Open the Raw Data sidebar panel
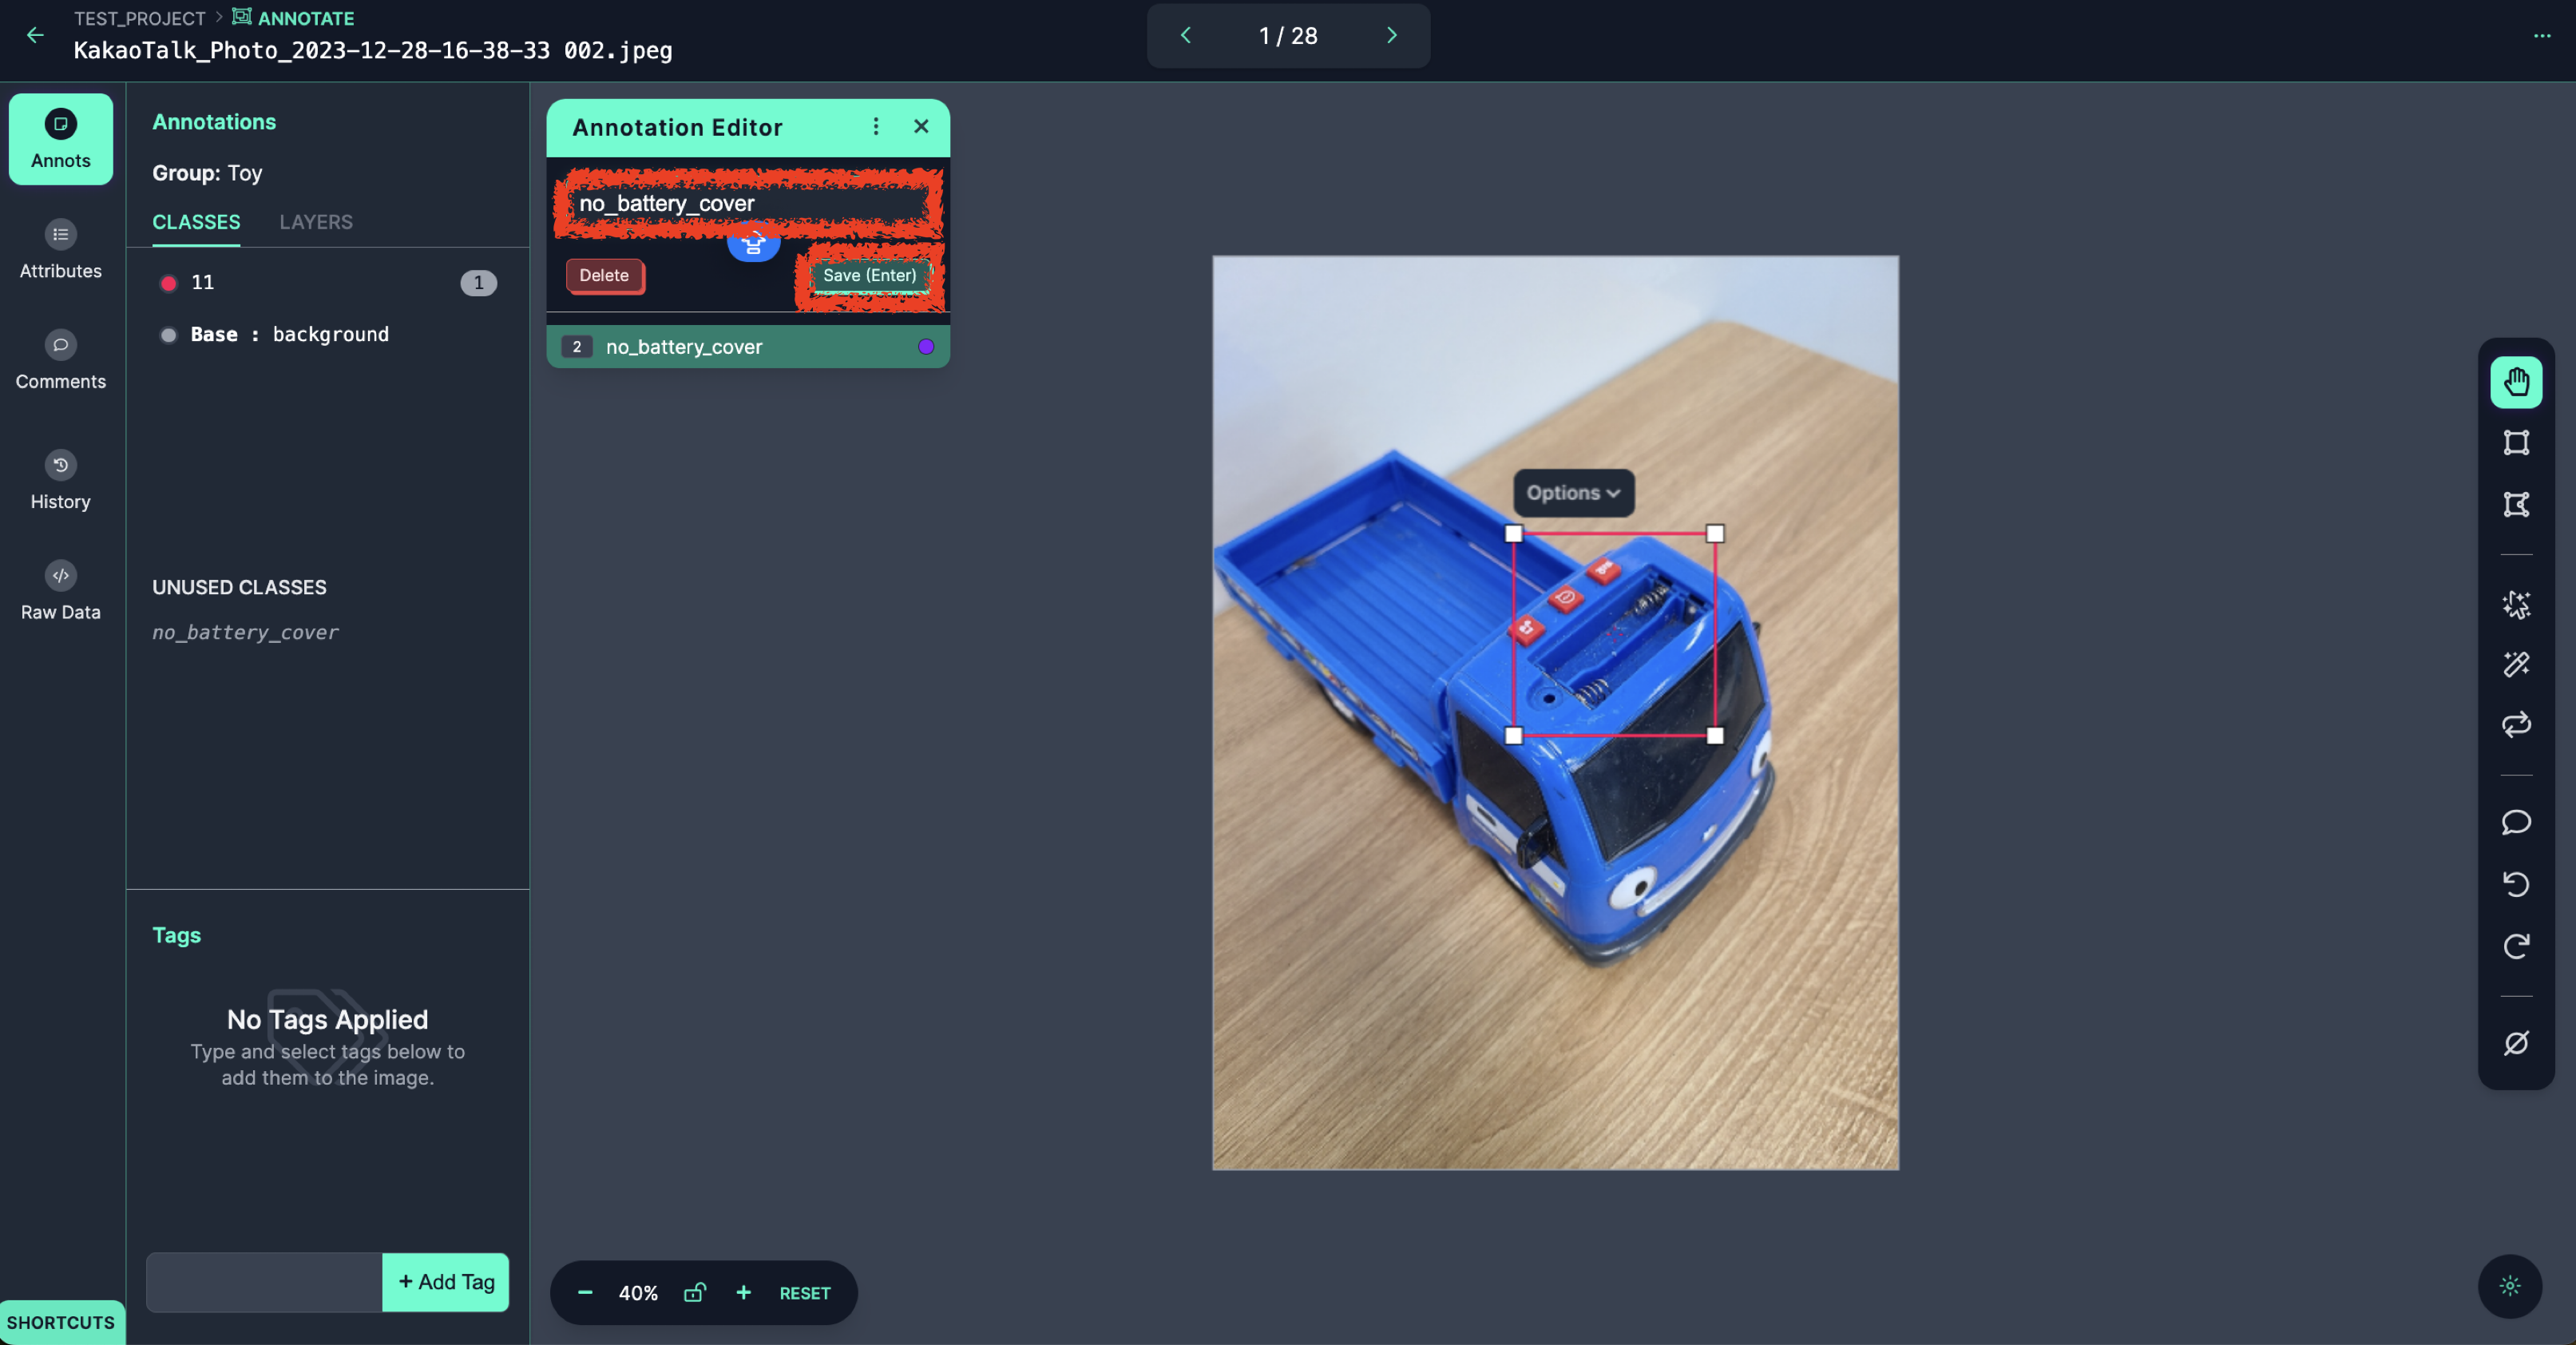The width and height of the screenshot is (2576, 1345). [61, 591]
